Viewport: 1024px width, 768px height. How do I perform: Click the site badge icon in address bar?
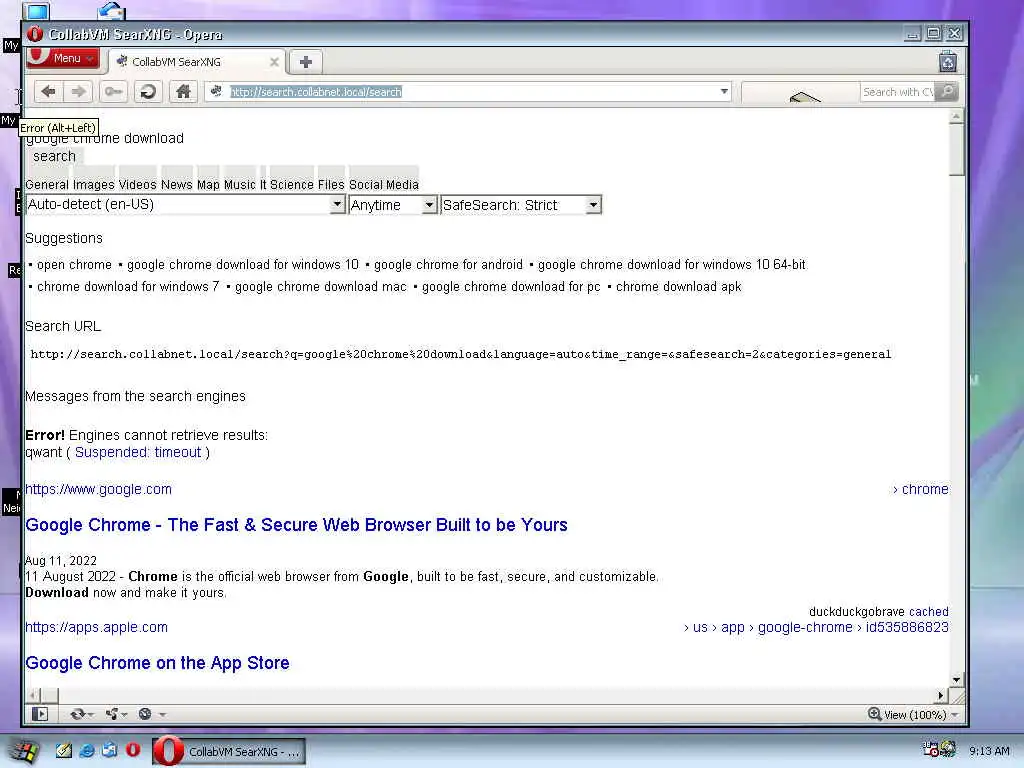coord(217,91)
